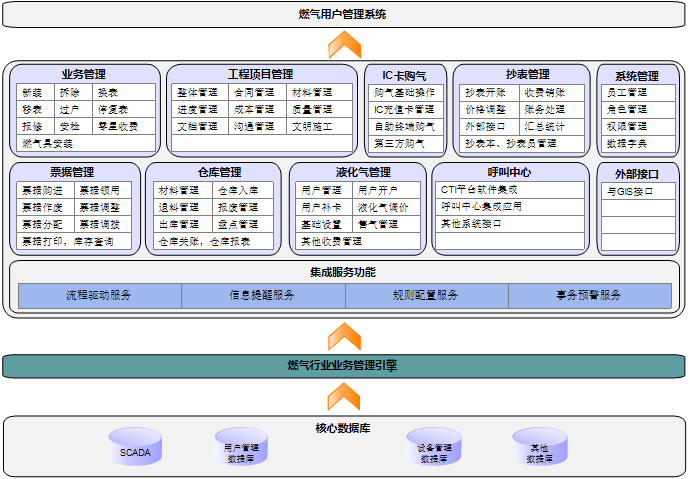Open 数据字典 under 系统管理

tap(627, 144)
